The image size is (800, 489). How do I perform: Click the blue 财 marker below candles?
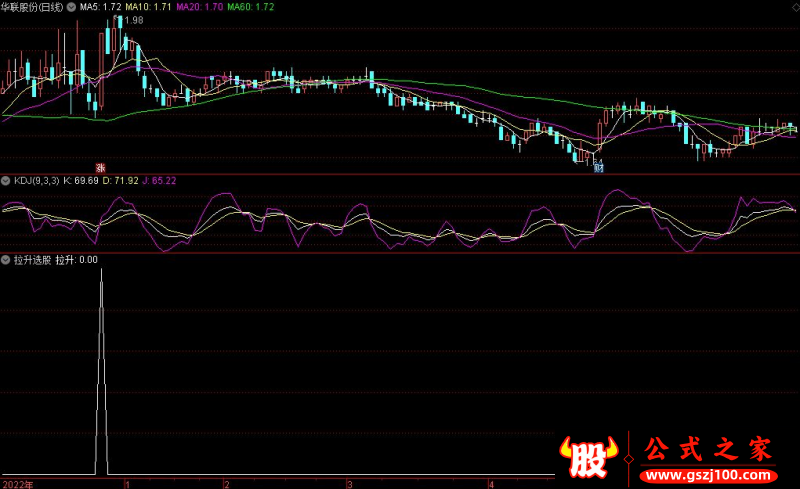(x=598, y=167)
